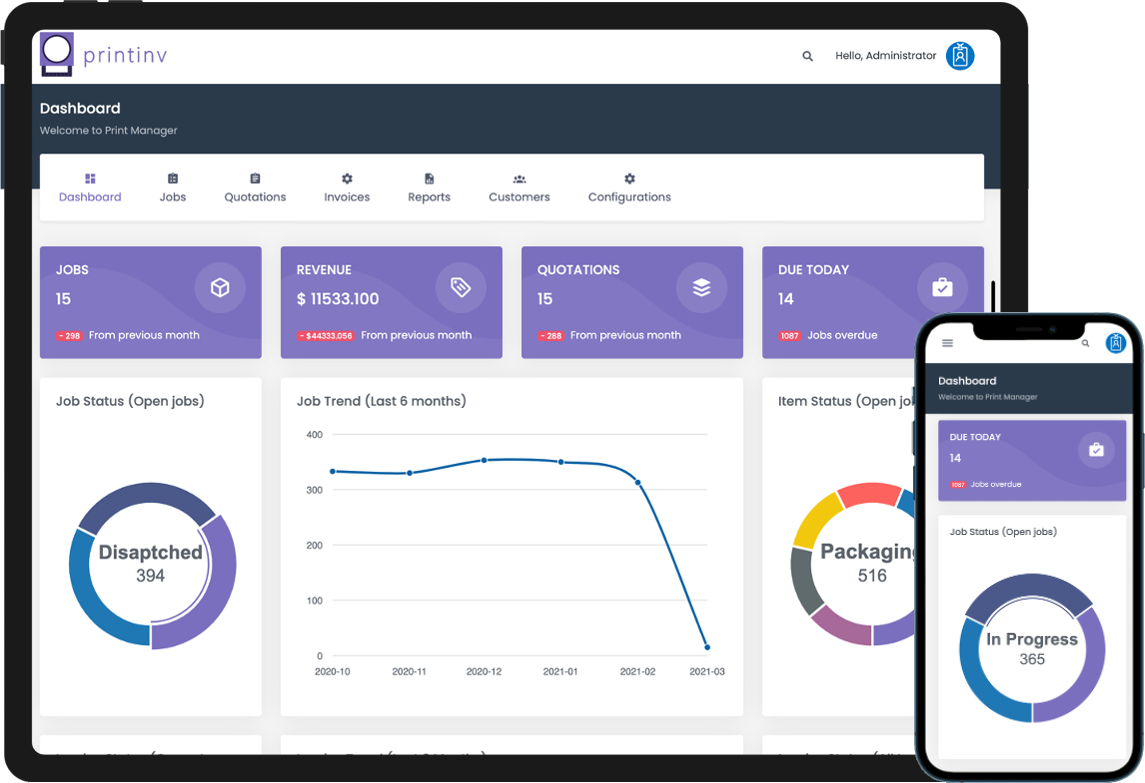Click the red 1087 overdue badge on tablet
The image size is (1145, 783).
pyautogui.click(x=790, y=336)
